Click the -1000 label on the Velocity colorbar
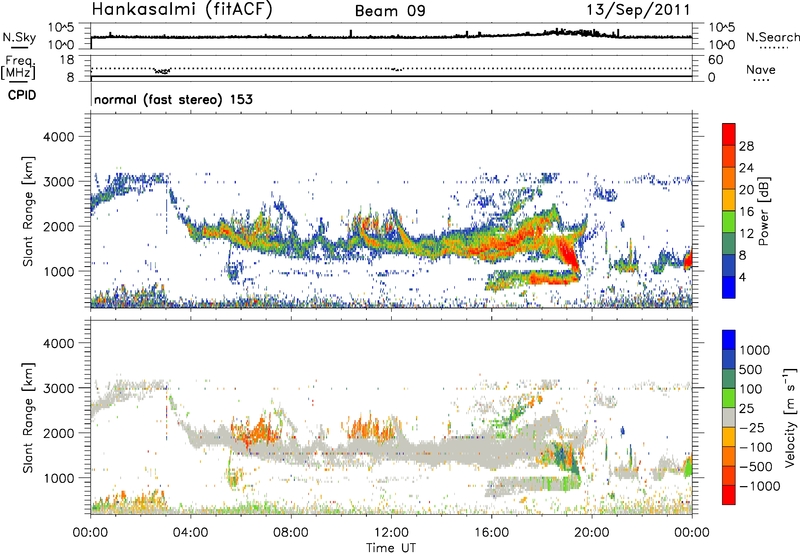Image resolution: width=800 pixels, height=554 pixels. point(759,486)
